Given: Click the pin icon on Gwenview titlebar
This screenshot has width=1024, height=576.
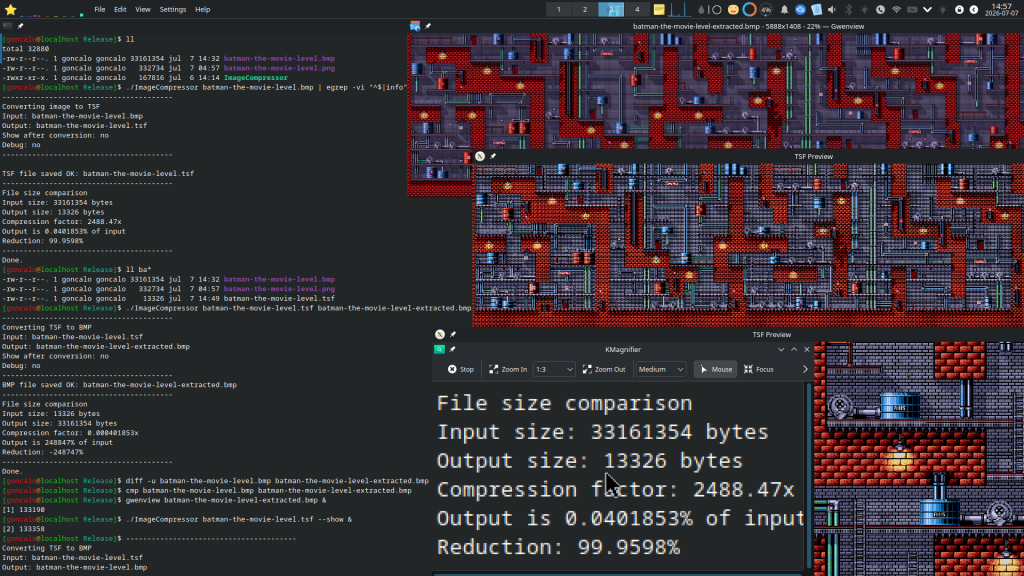Looking at the screenshot, I should 428,26.
